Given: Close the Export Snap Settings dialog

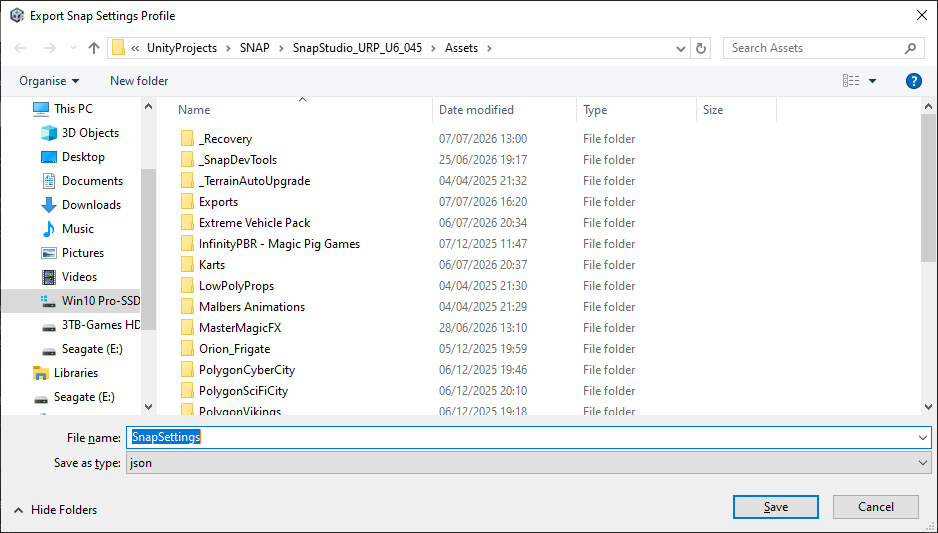Looking at the screenshot, I should click(922, 16).
